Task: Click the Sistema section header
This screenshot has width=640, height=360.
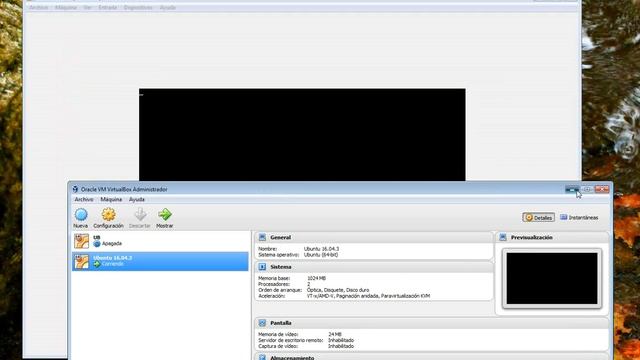Action: 374,267
